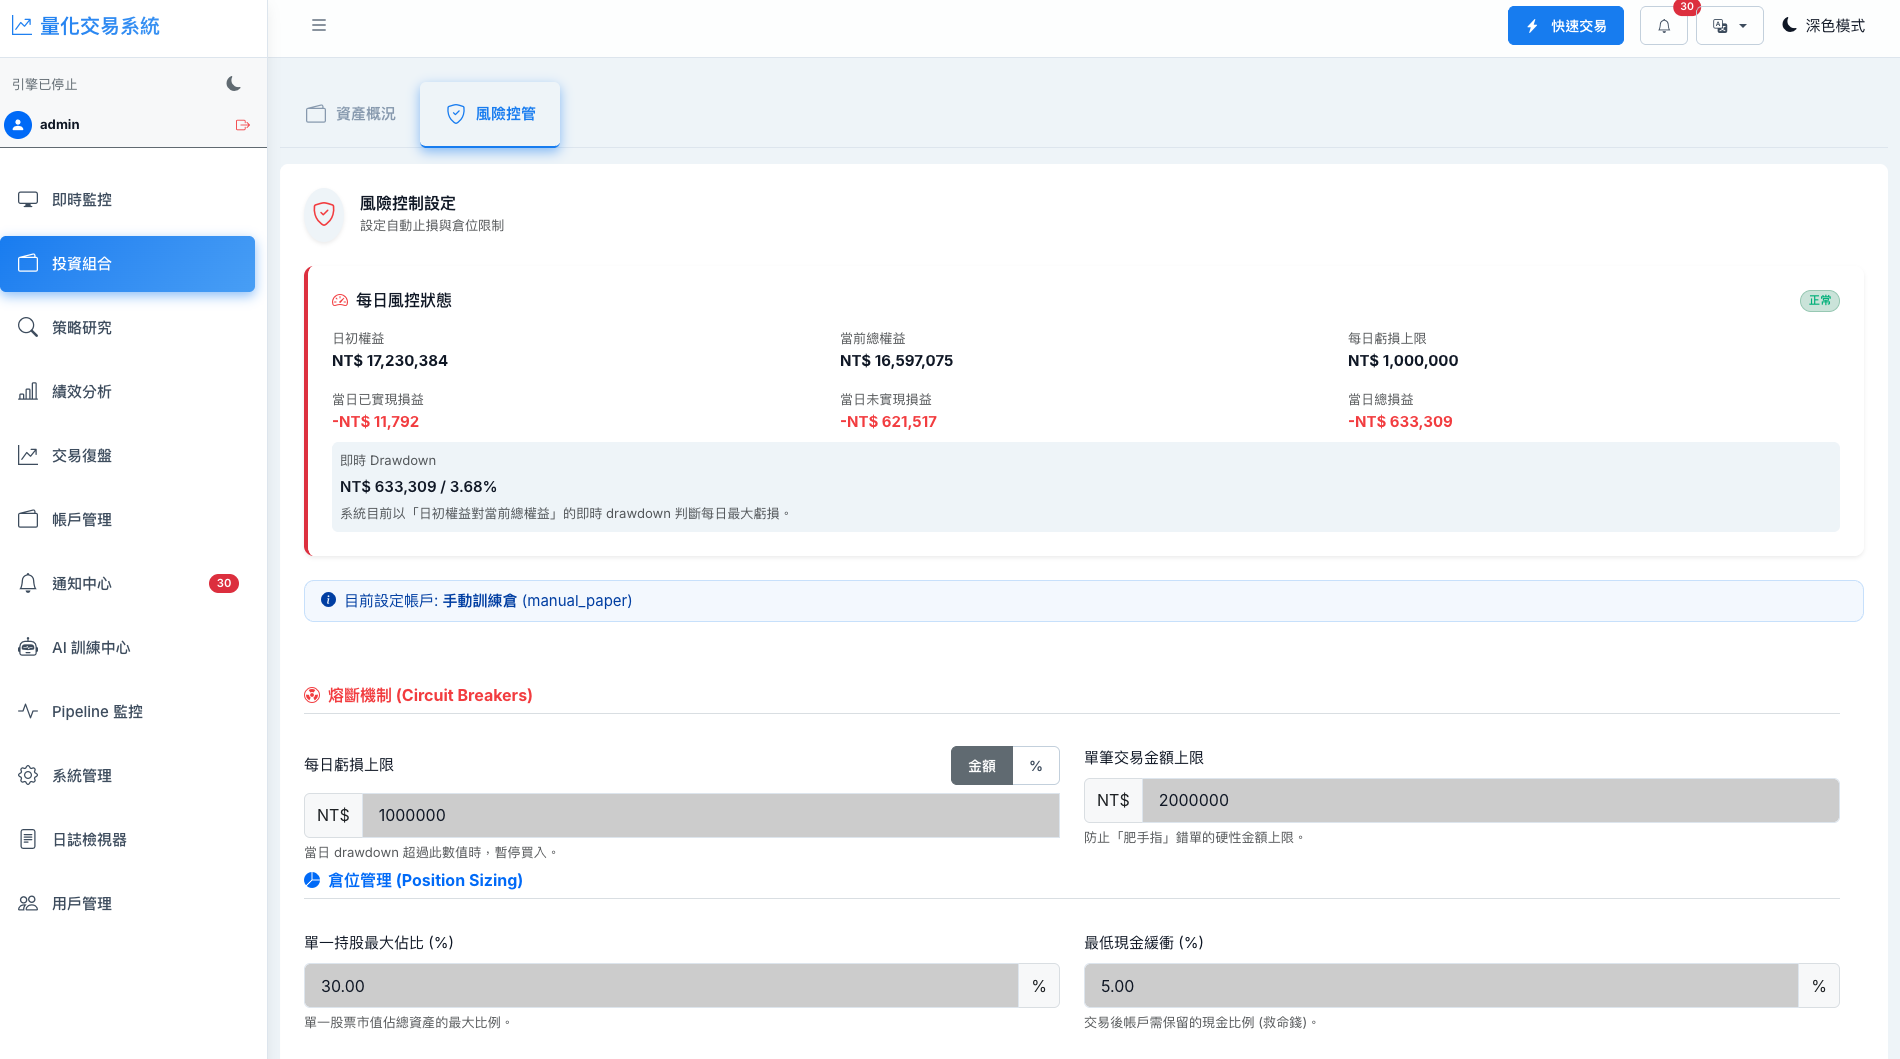
Task: Click the 熔斷機制 Circuit Breakers heading icon
Action: point(312,696)
